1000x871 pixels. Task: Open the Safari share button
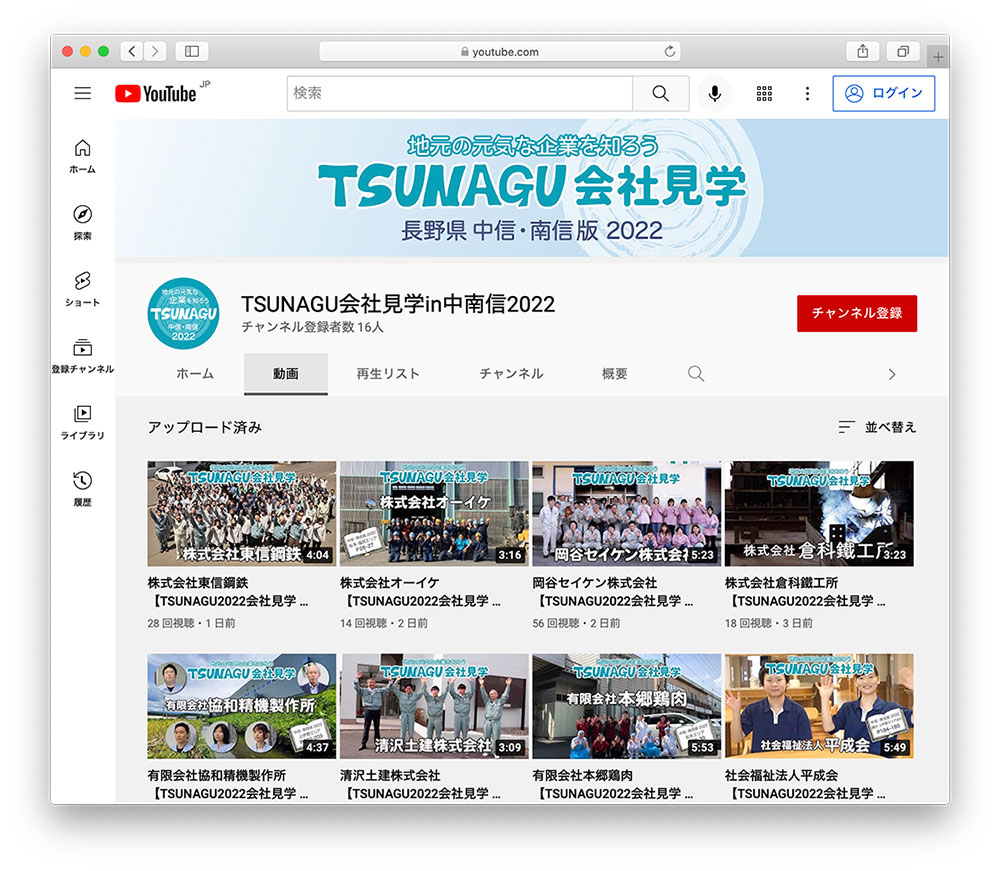[x=863, y=51]
